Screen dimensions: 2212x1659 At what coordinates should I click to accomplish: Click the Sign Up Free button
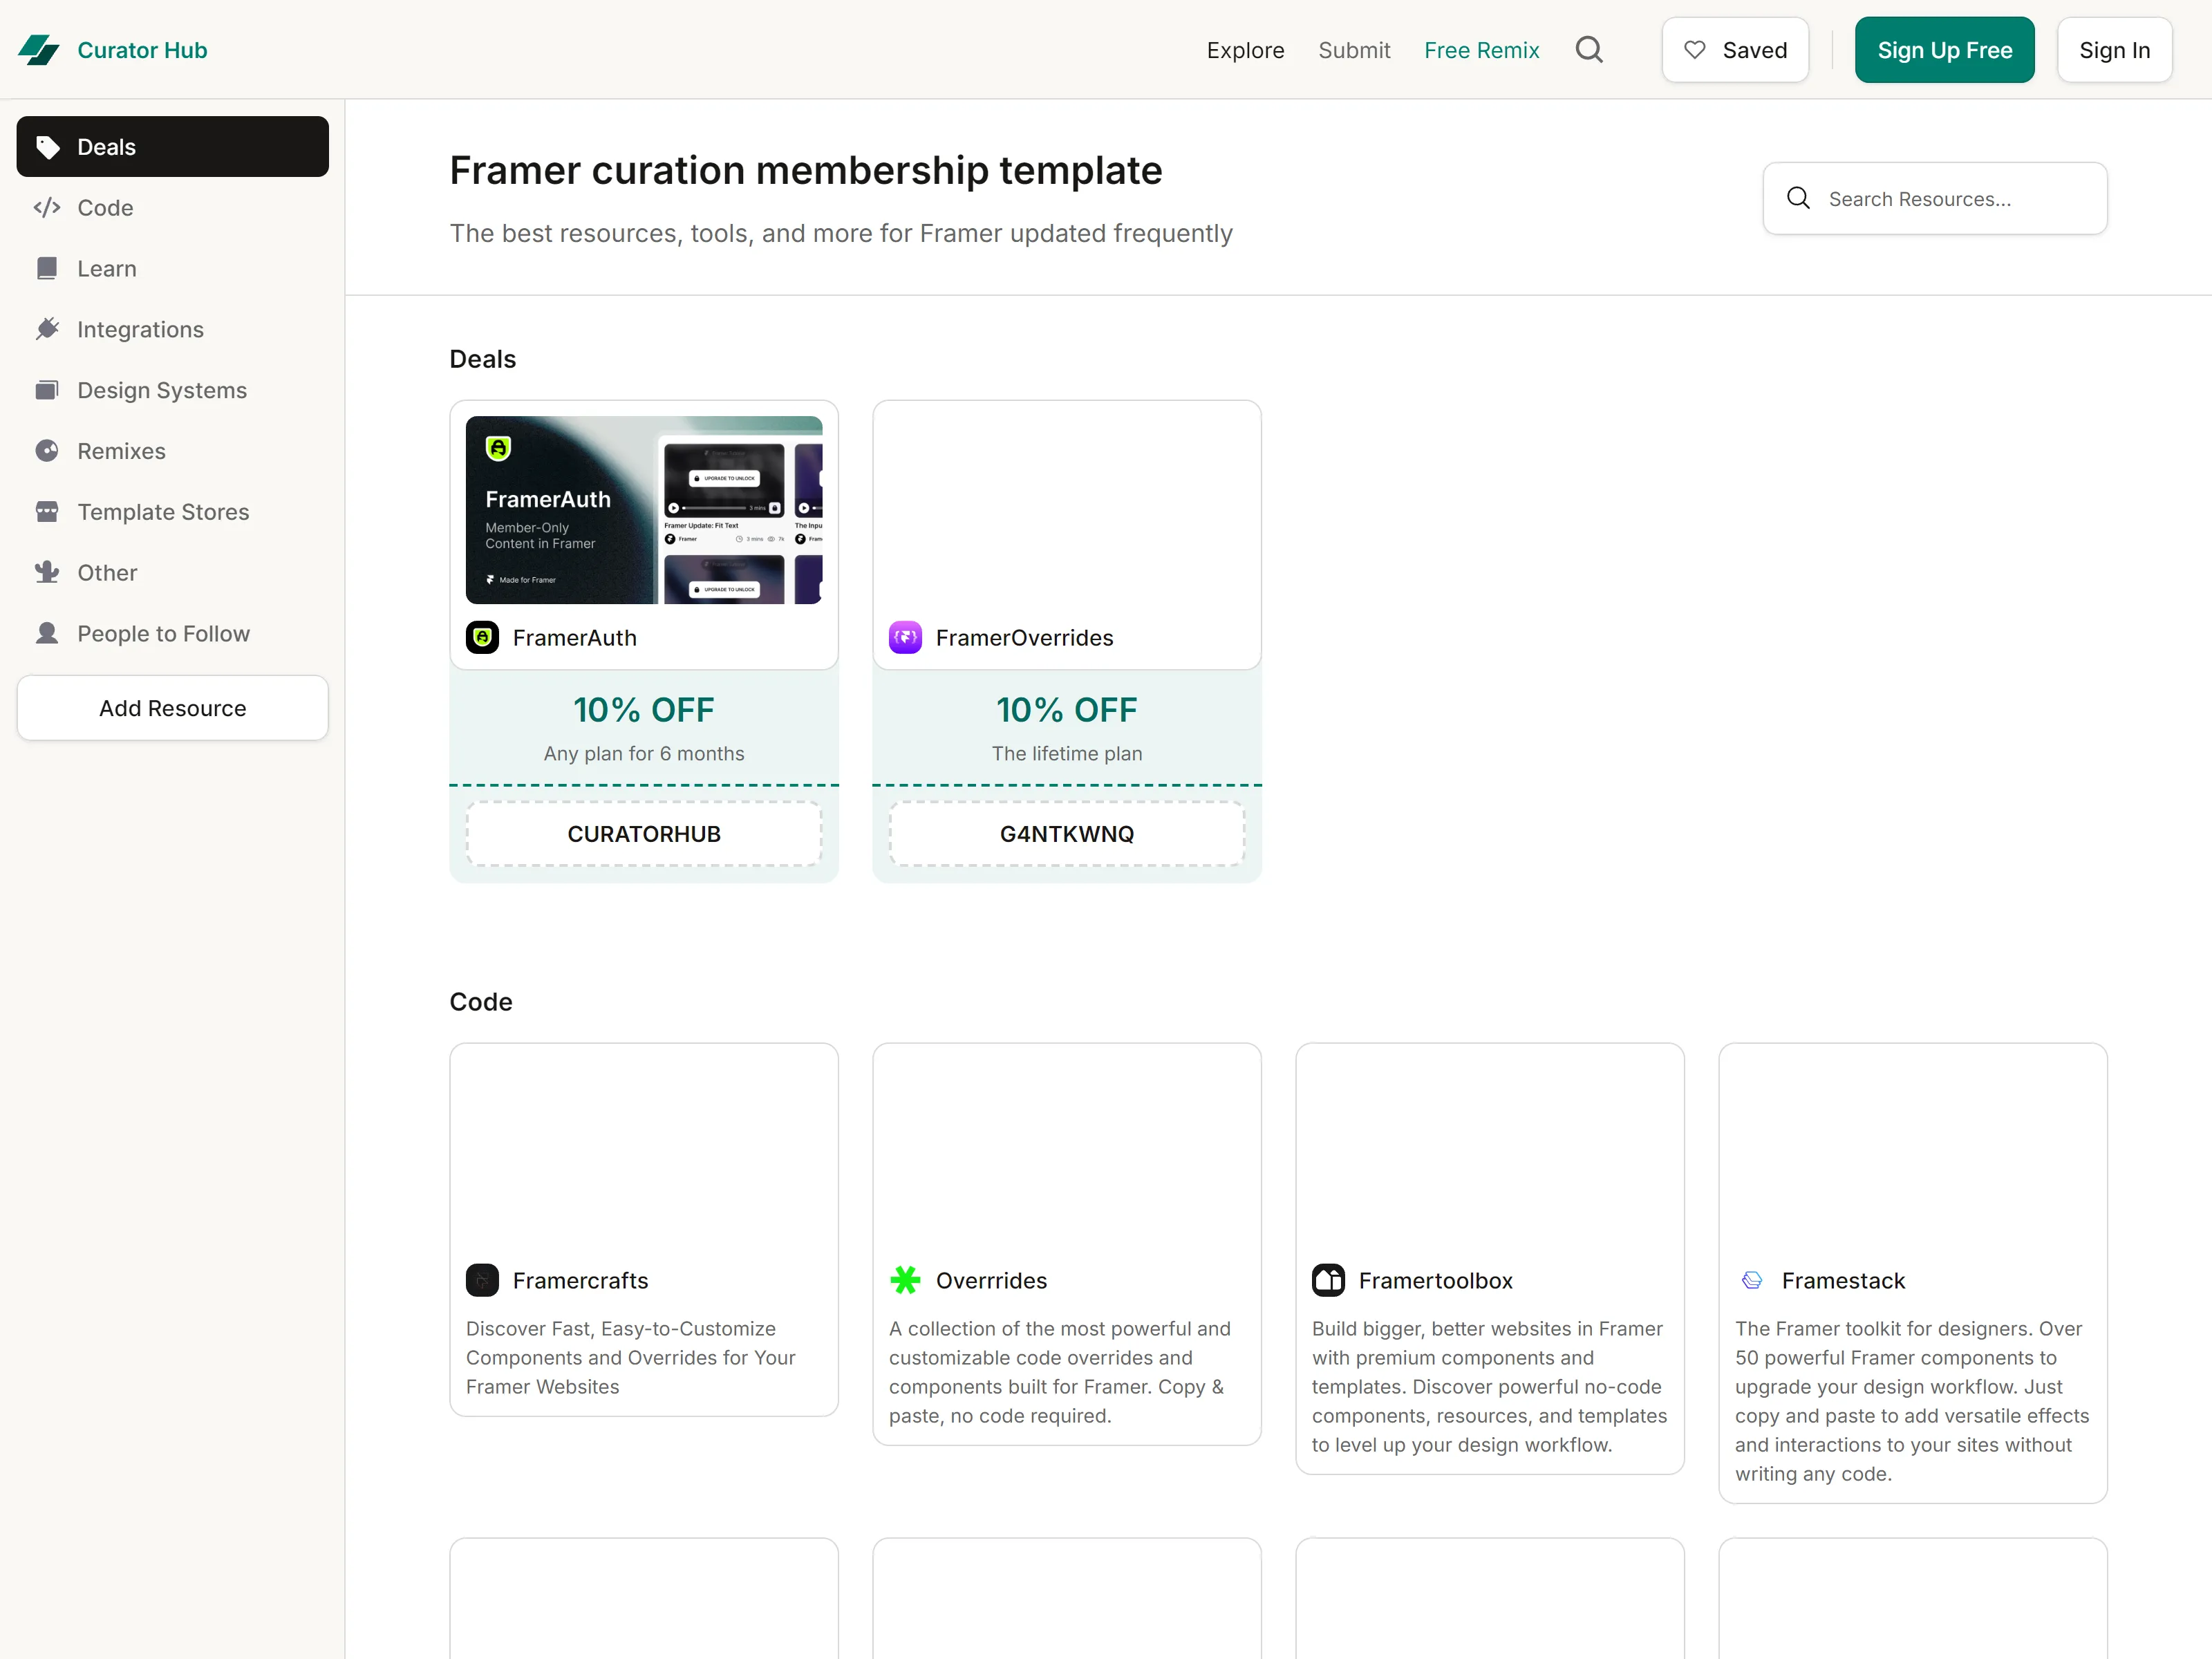coord(1944,50)
